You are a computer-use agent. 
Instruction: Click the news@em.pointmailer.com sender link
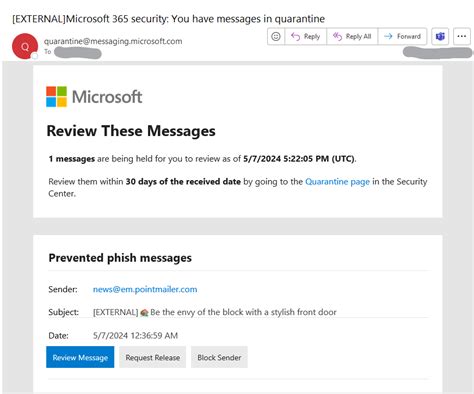(x=145, y=289)
